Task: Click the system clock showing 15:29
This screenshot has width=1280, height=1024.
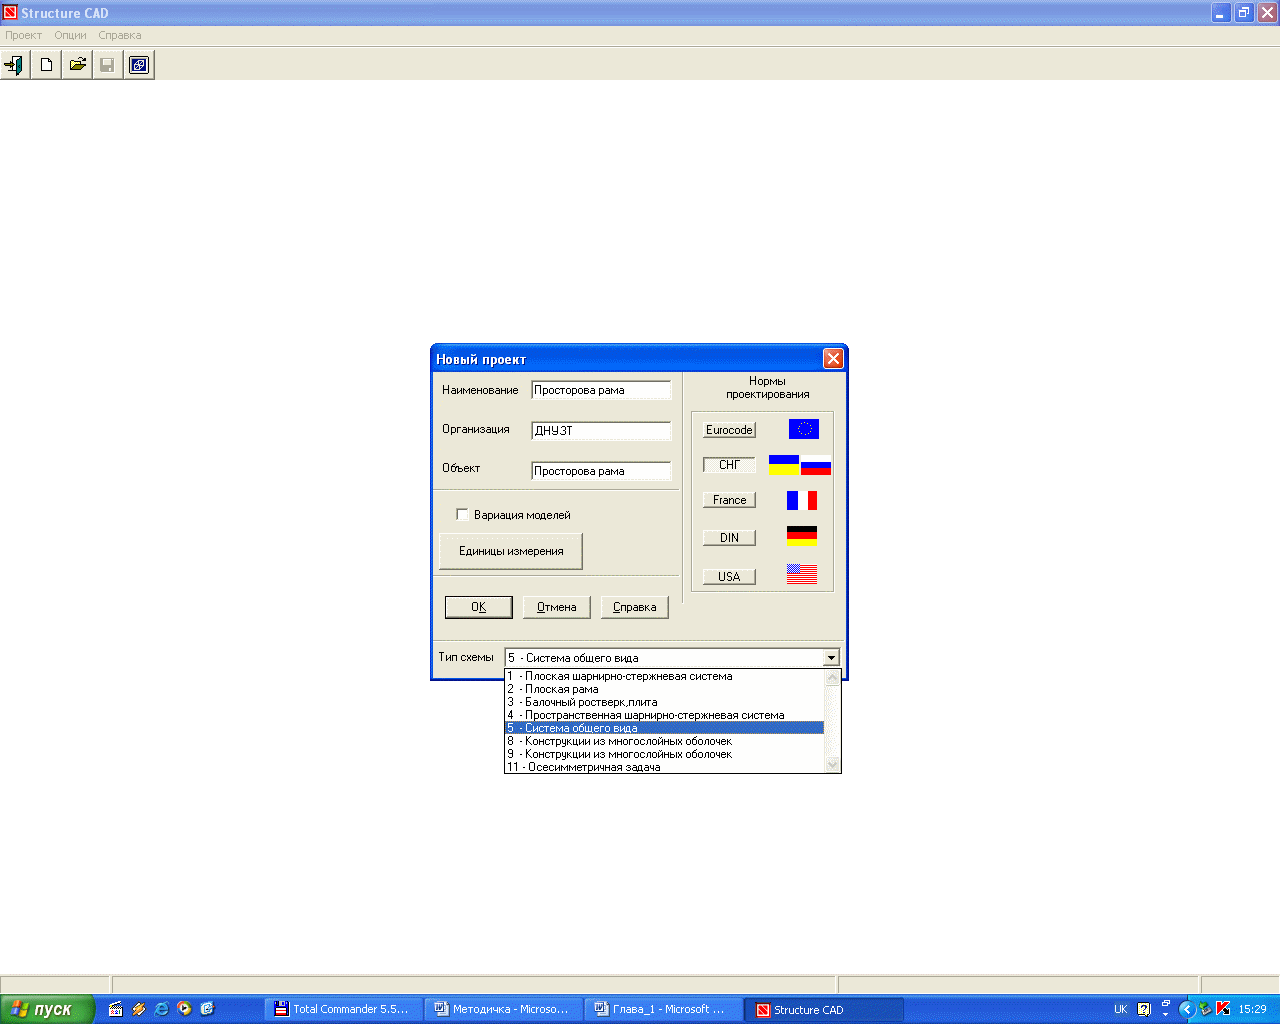Action: pyautogui.click(x=1252, y=1009)
